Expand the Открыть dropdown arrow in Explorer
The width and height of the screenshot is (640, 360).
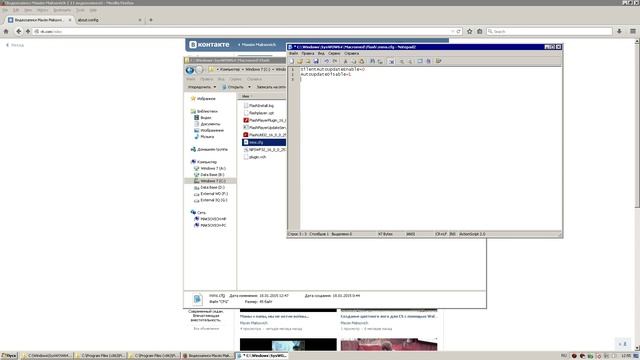pyautogui.click(x=249, y=87)
